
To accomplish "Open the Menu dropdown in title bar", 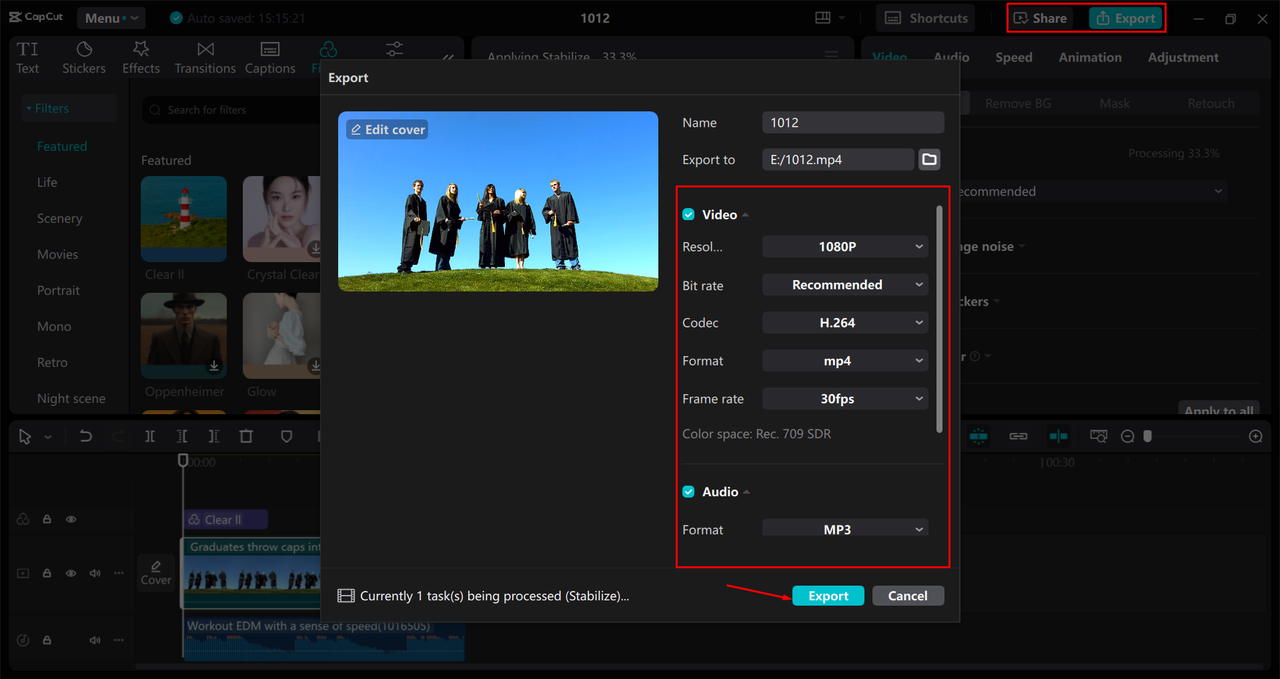I will tap(110, 18).
